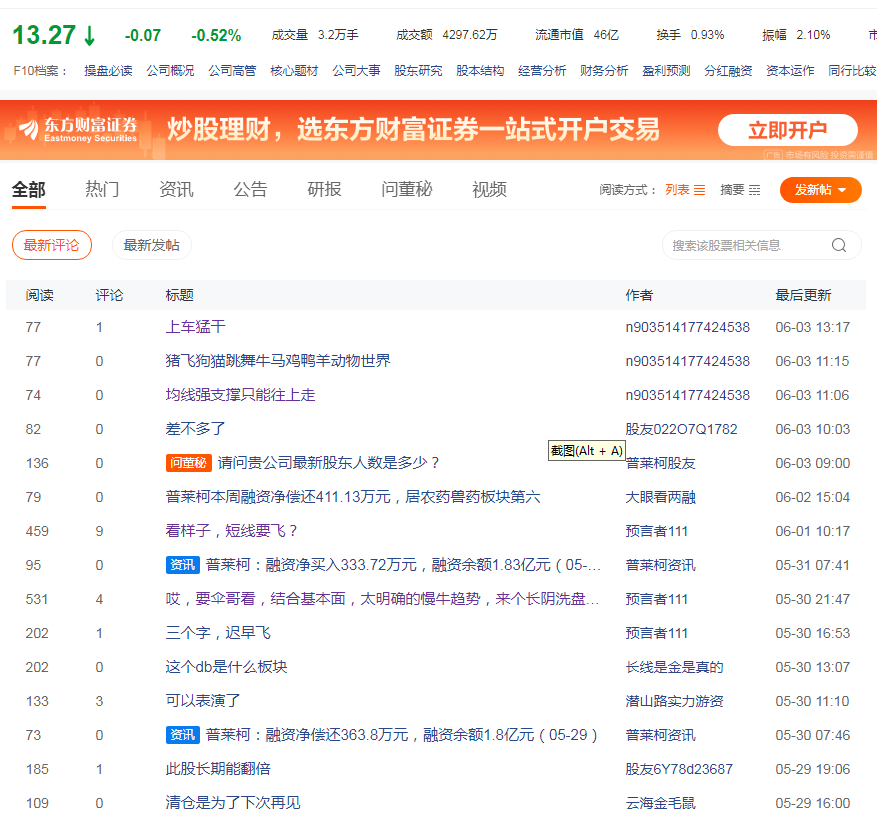Image resolution: width=877 pixels, height=817 pixels.
Task: Open the 发新帖 dropdown arrow
Action: pos(843,190)
